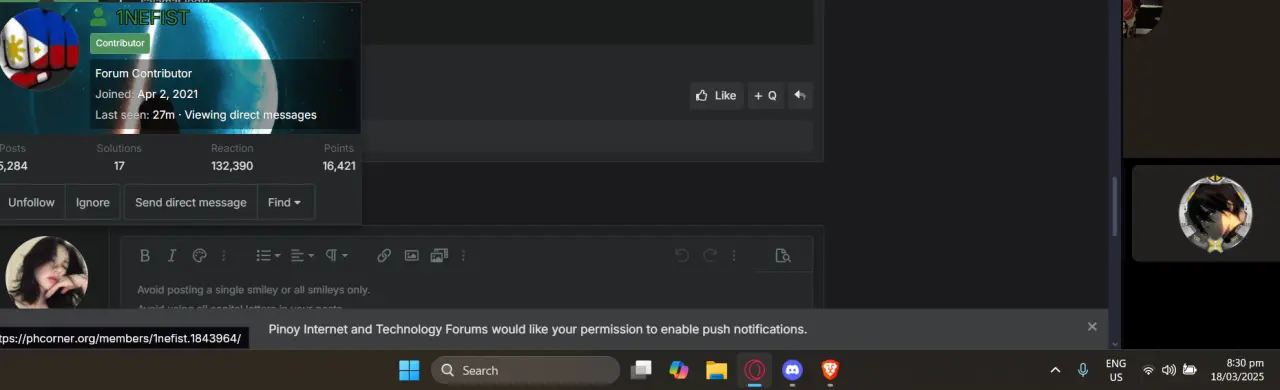Open the Viewing direct messages link

tap(251, 115)
